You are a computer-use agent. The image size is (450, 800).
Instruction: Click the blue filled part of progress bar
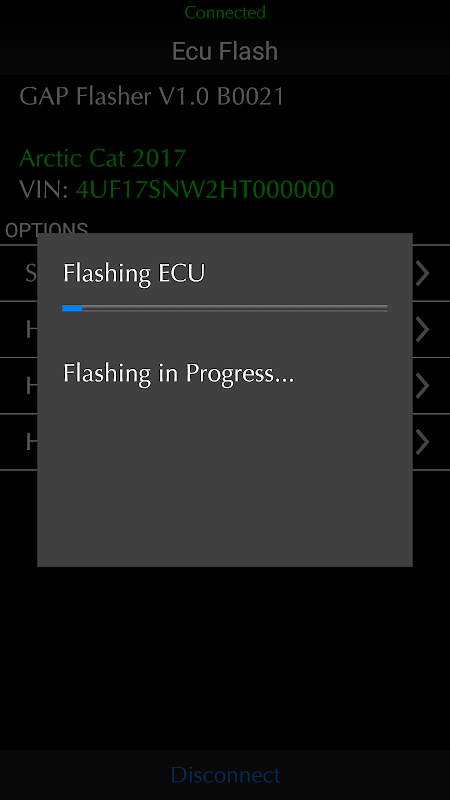[x=72, y=308]
